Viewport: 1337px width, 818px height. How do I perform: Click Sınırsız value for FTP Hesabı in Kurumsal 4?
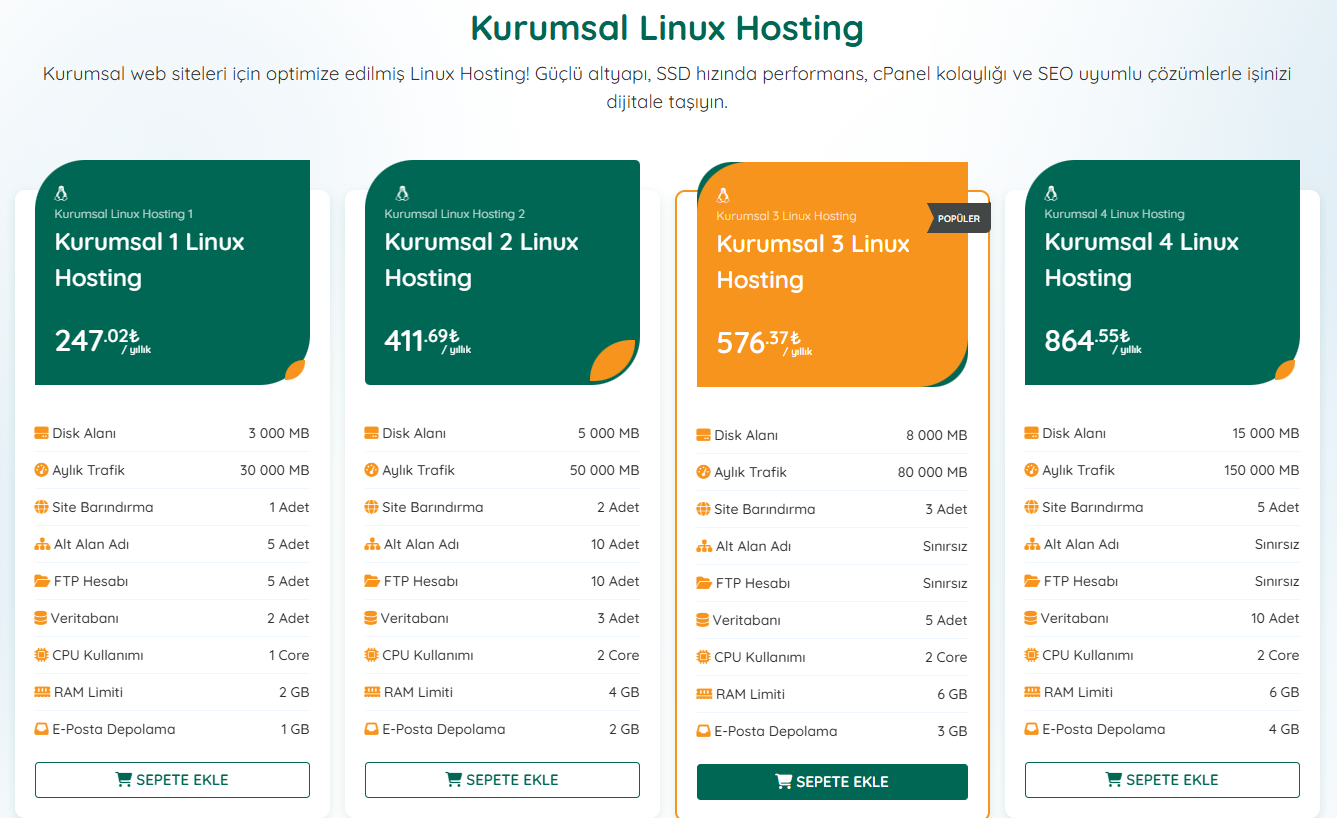(x=1277, y=581)
